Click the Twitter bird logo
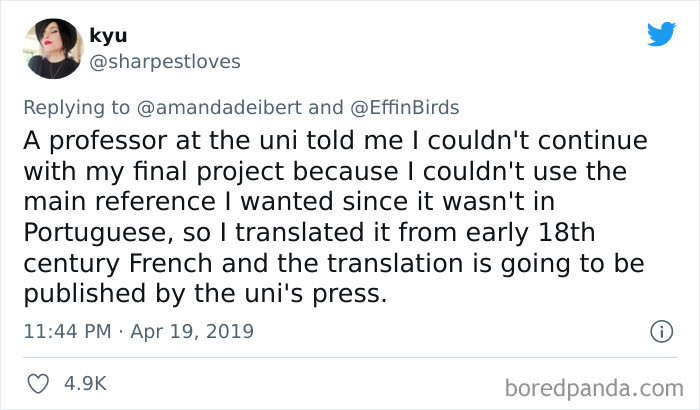700x410 pixels. (661, 34)
